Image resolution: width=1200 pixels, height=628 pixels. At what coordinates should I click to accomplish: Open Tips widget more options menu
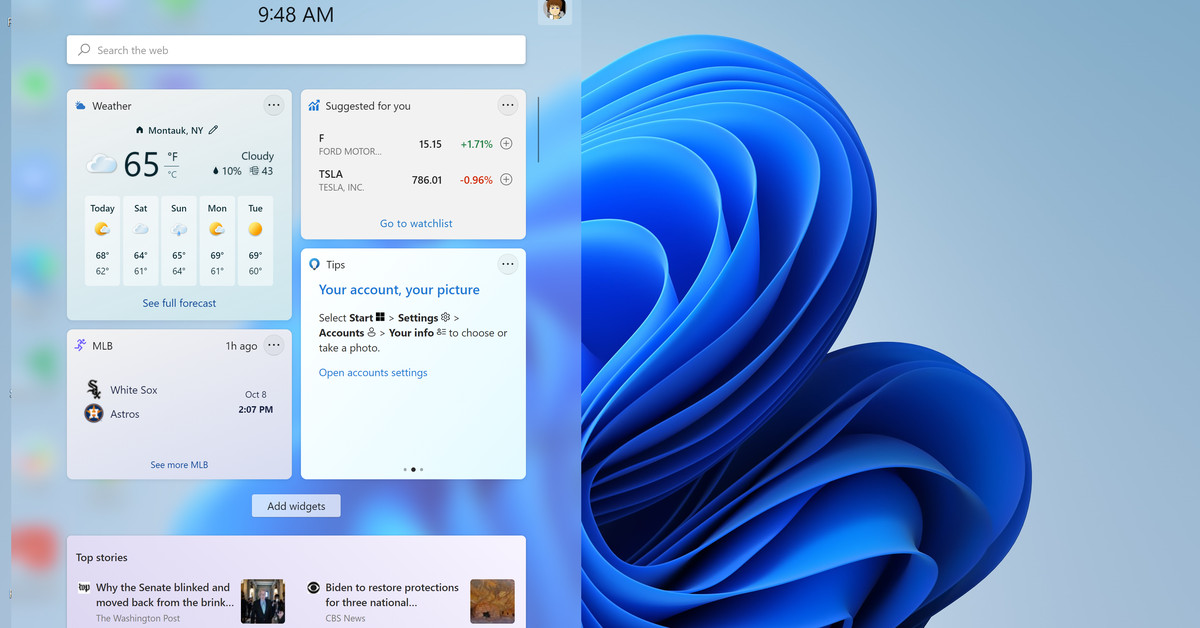[x=508, y=264]
